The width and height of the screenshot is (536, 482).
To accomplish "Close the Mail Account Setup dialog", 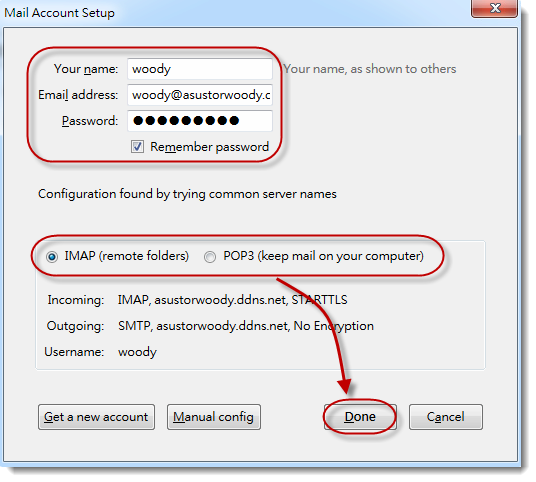I will pyautogui.click(x=495, y=8).
